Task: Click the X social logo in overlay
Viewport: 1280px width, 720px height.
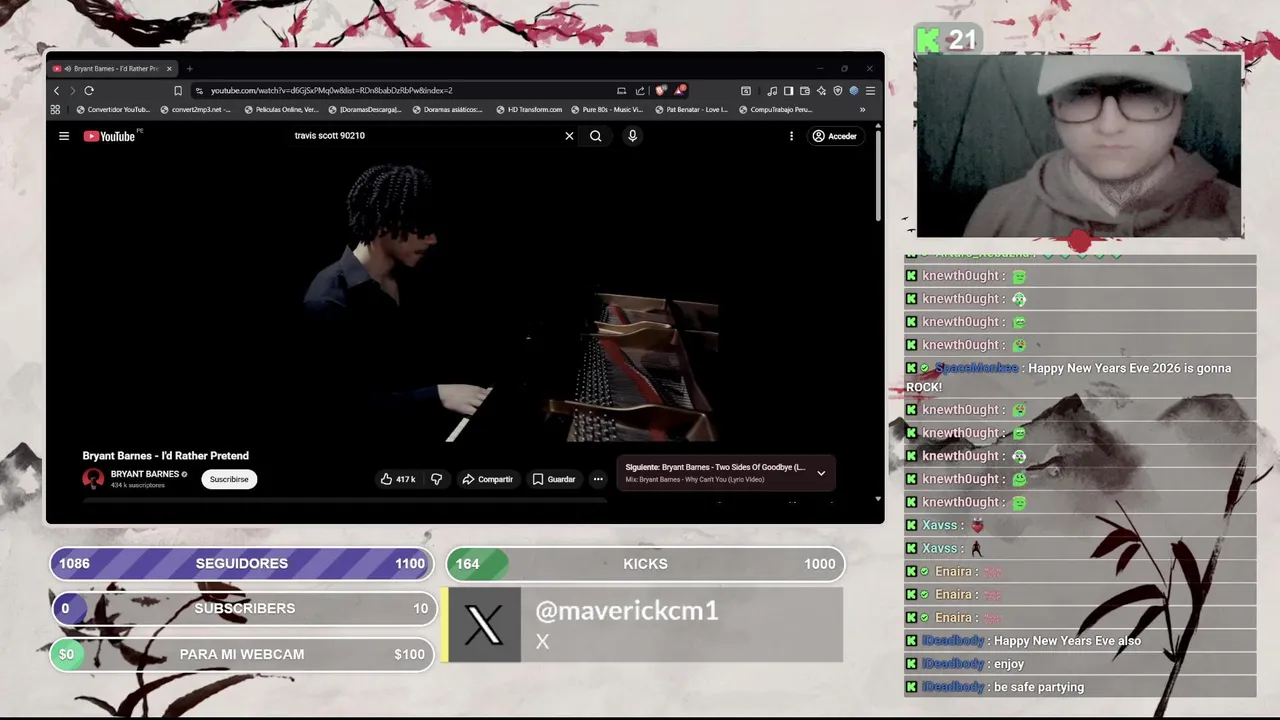Action: [x=485, y=625]
